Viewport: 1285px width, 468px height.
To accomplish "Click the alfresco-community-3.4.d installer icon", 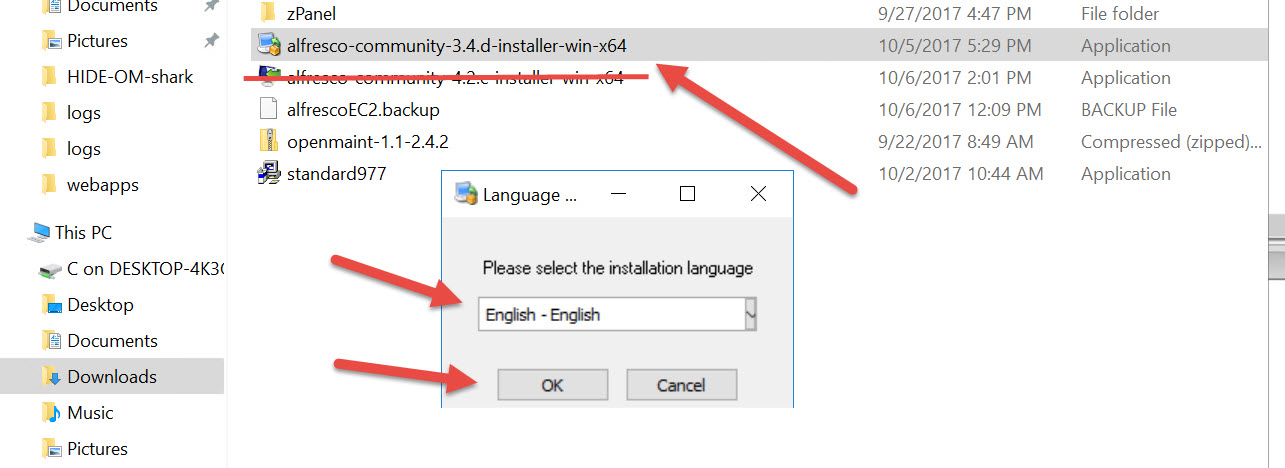I will (x=268, y=46).
